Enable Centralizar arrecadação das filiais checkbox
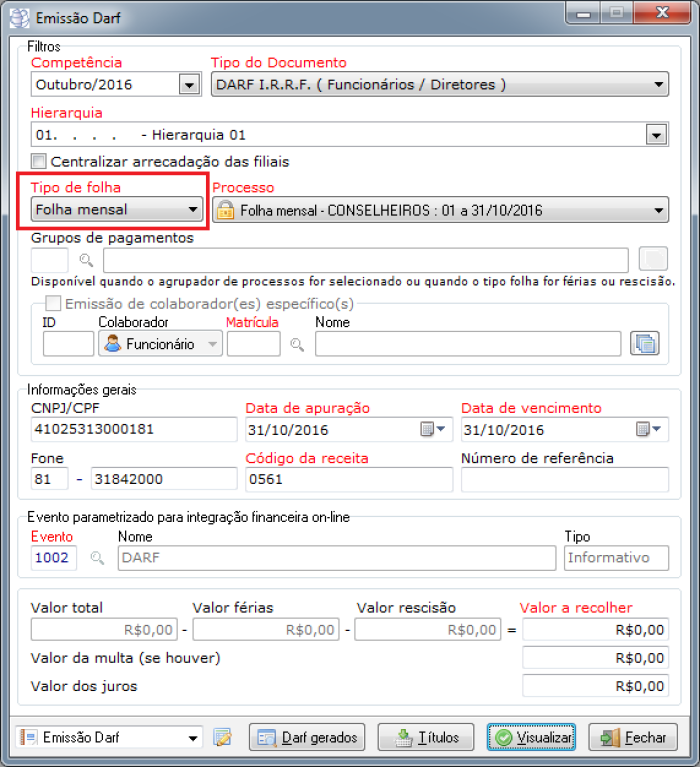 39,161
